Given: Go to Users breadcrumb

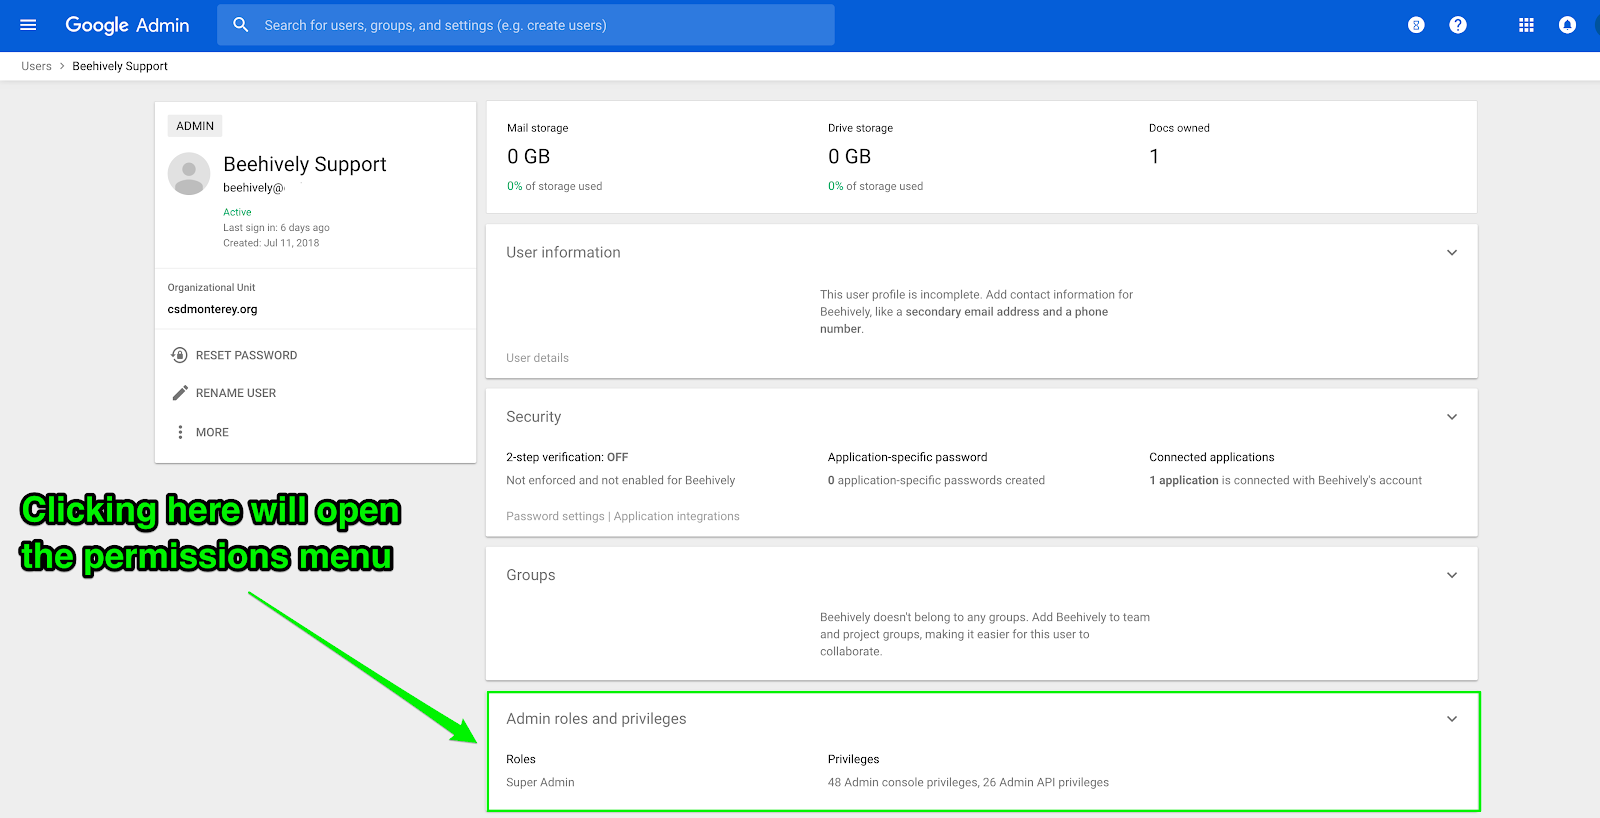Looking at the screenshot, I should click(36, 66).
